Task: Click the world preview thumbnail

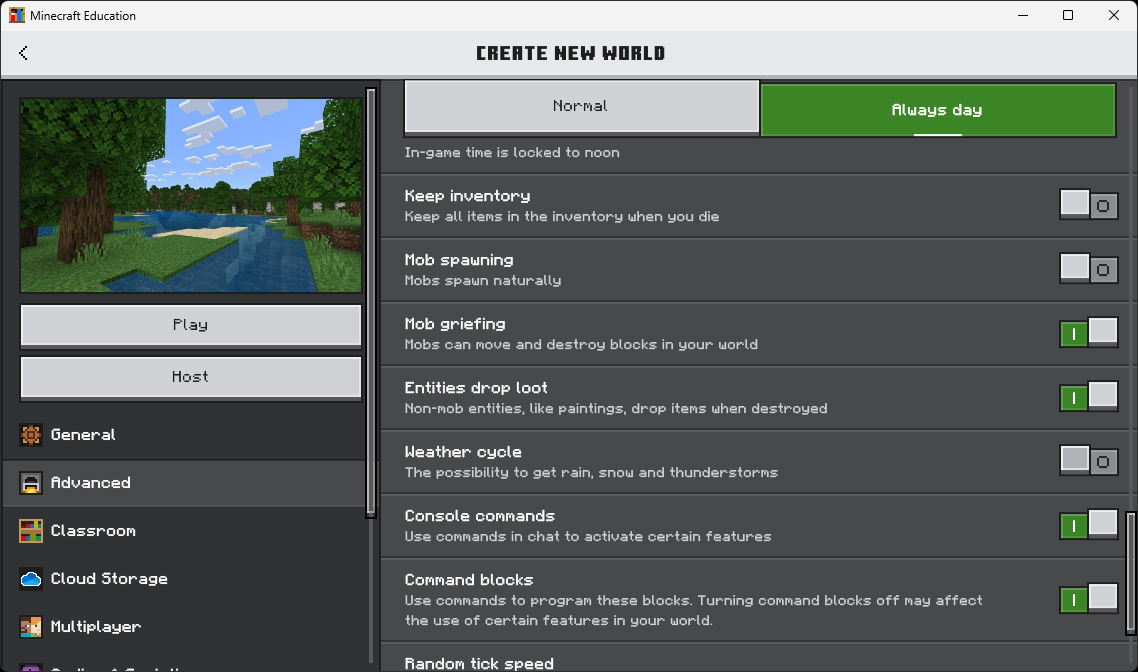Action: click(x=191, y=195)
